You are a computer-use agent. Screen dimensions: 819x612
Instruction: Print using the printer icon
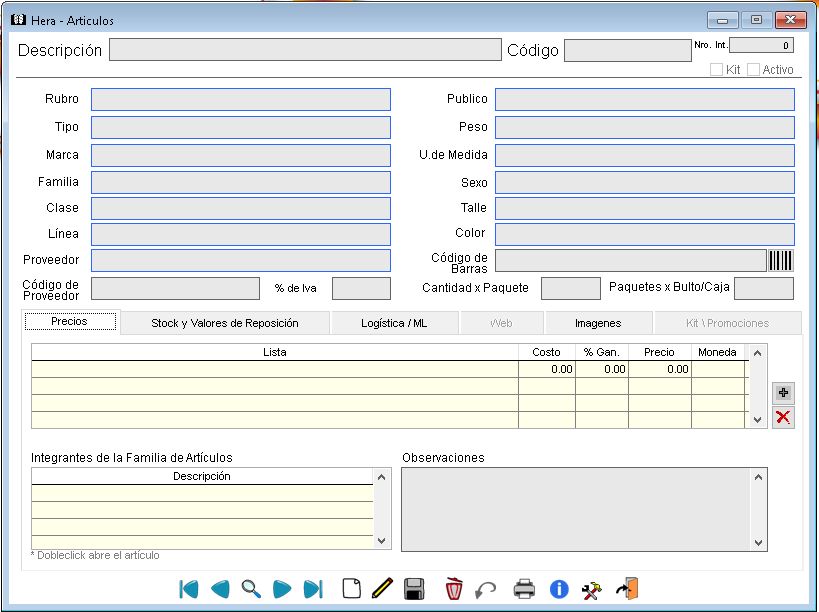[524, 589]
